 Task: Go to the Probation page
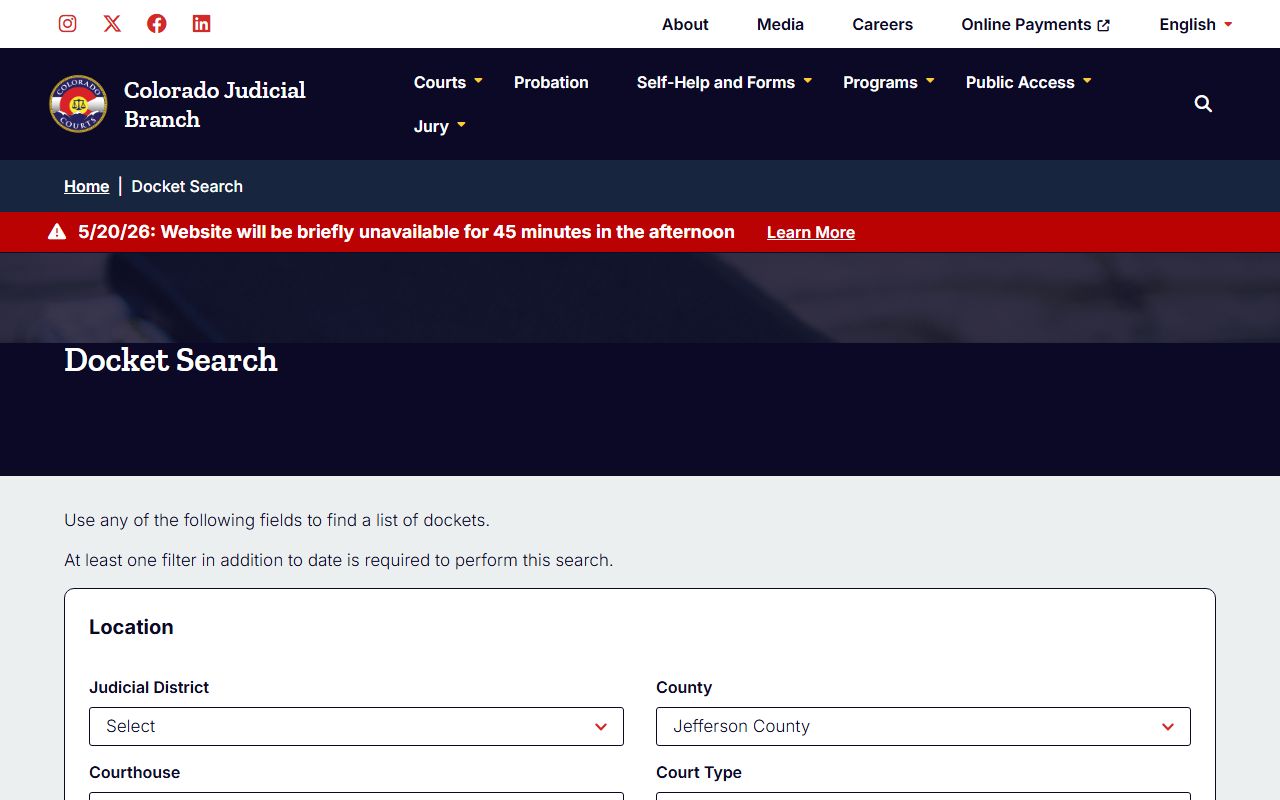551,82
